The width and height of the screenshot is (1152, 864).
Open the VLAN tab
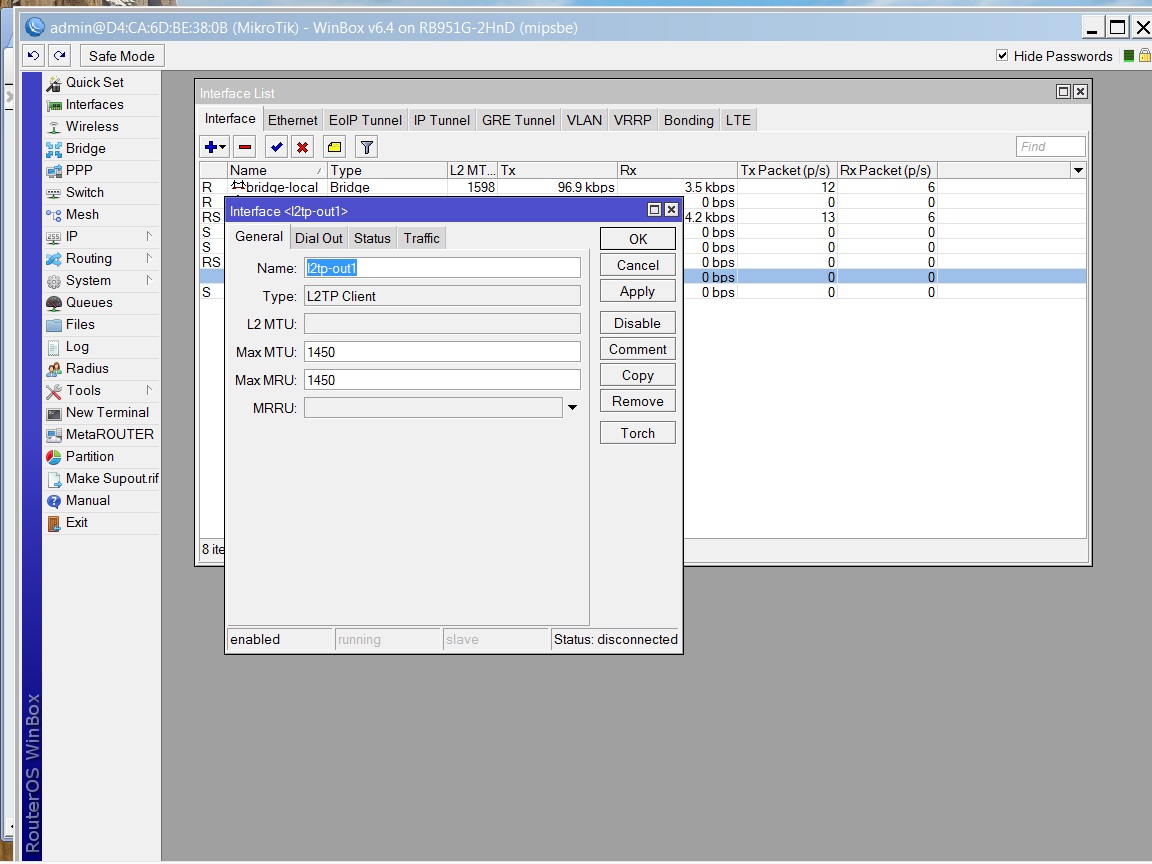[584, 120]
